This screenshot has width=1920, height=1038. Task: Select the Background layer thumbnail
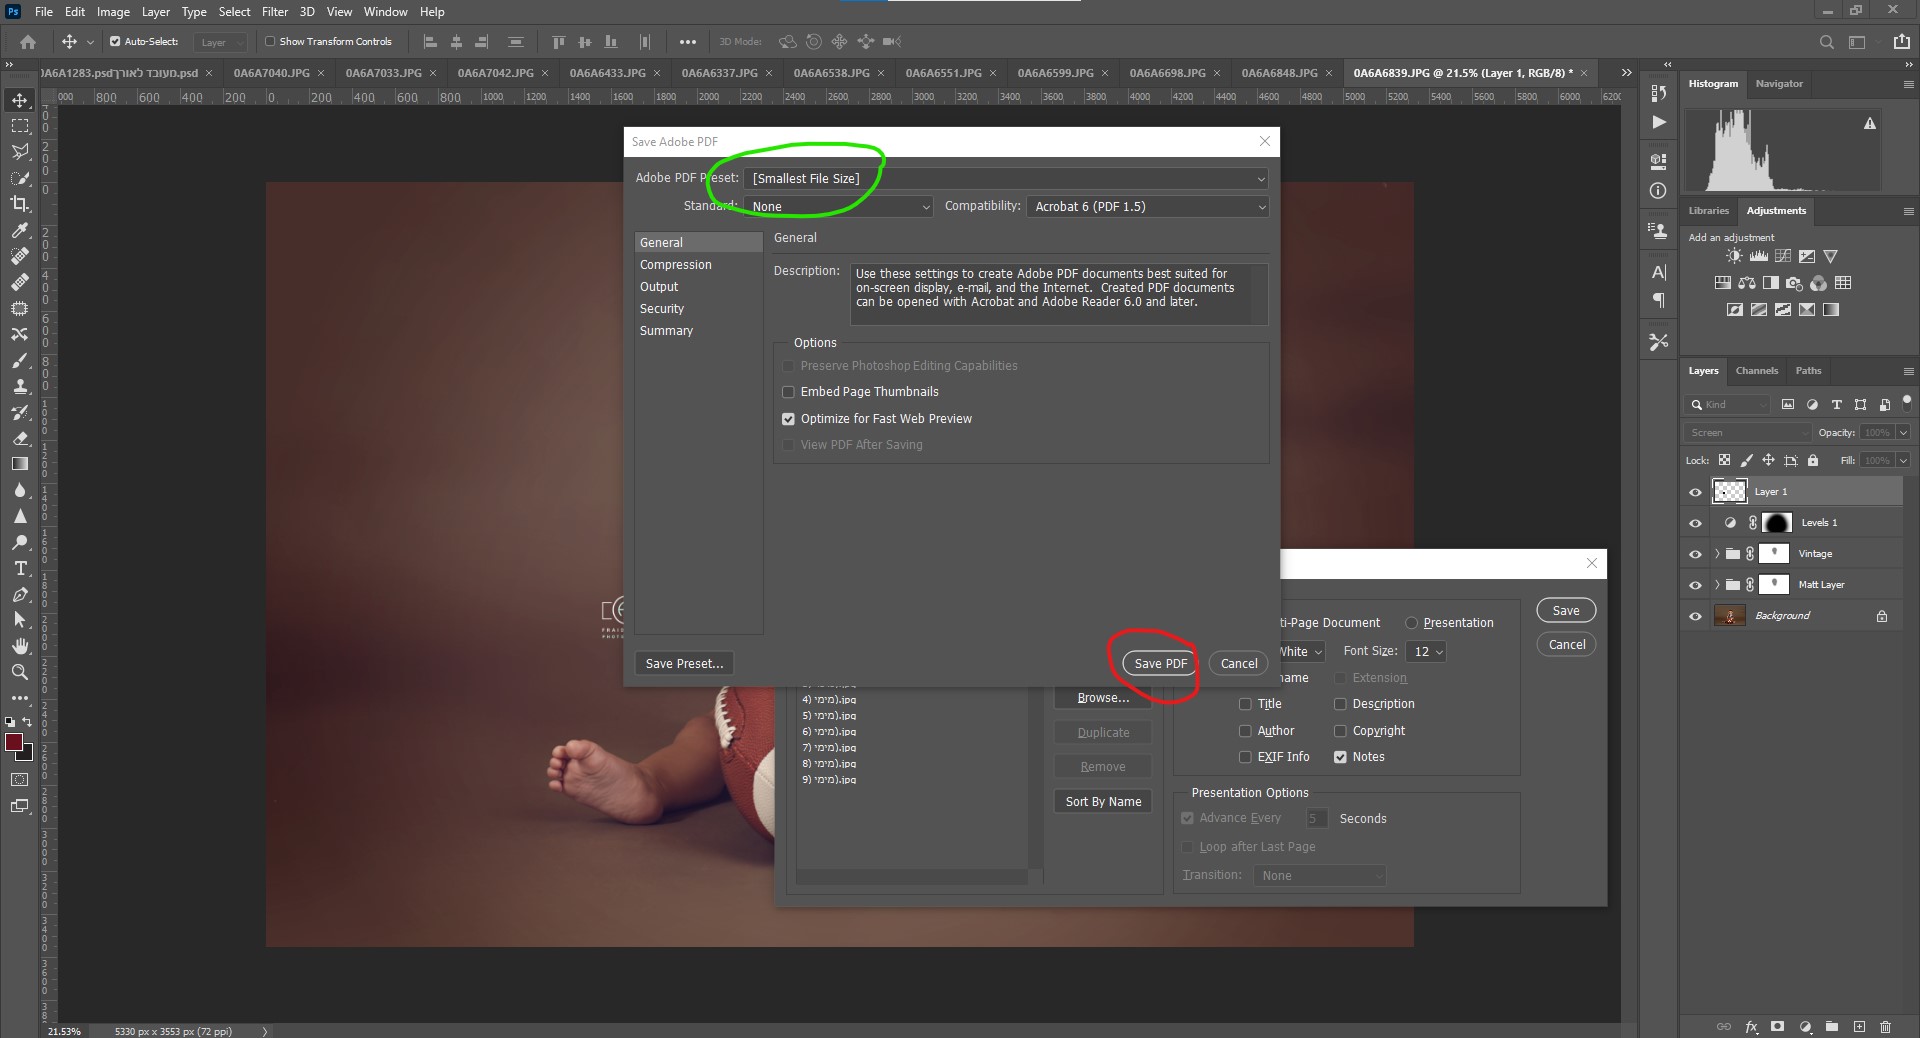coord(1730,616)
